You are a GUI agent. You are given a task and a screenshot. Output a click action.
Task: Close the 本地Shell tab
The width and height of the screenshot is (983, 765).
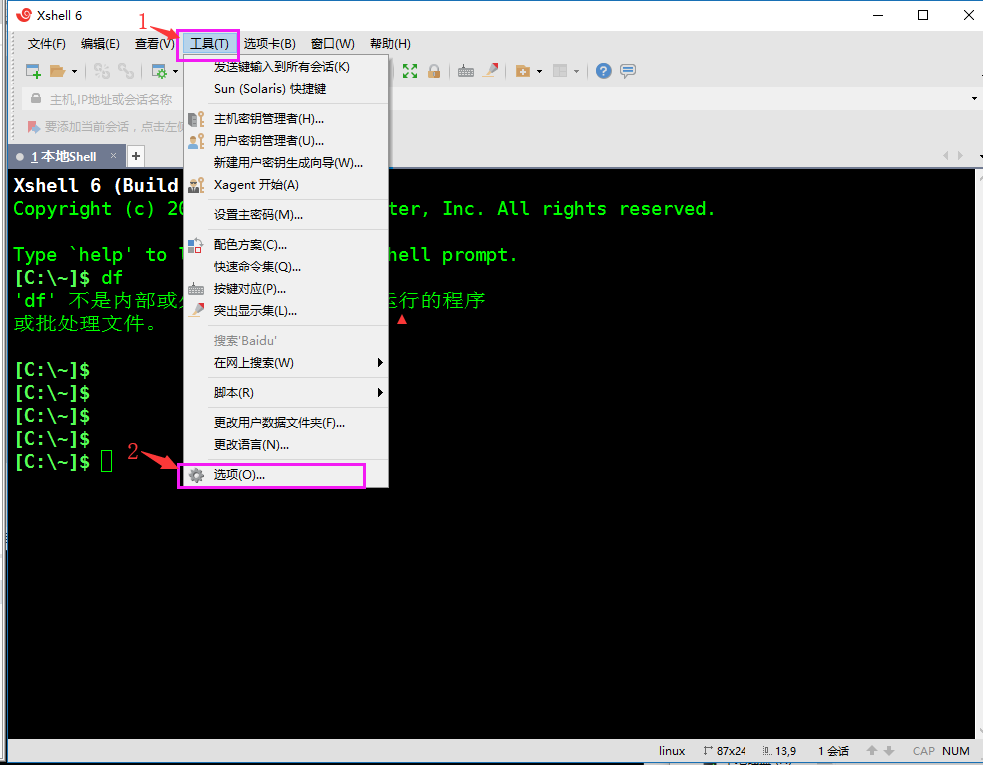point(113,156)
